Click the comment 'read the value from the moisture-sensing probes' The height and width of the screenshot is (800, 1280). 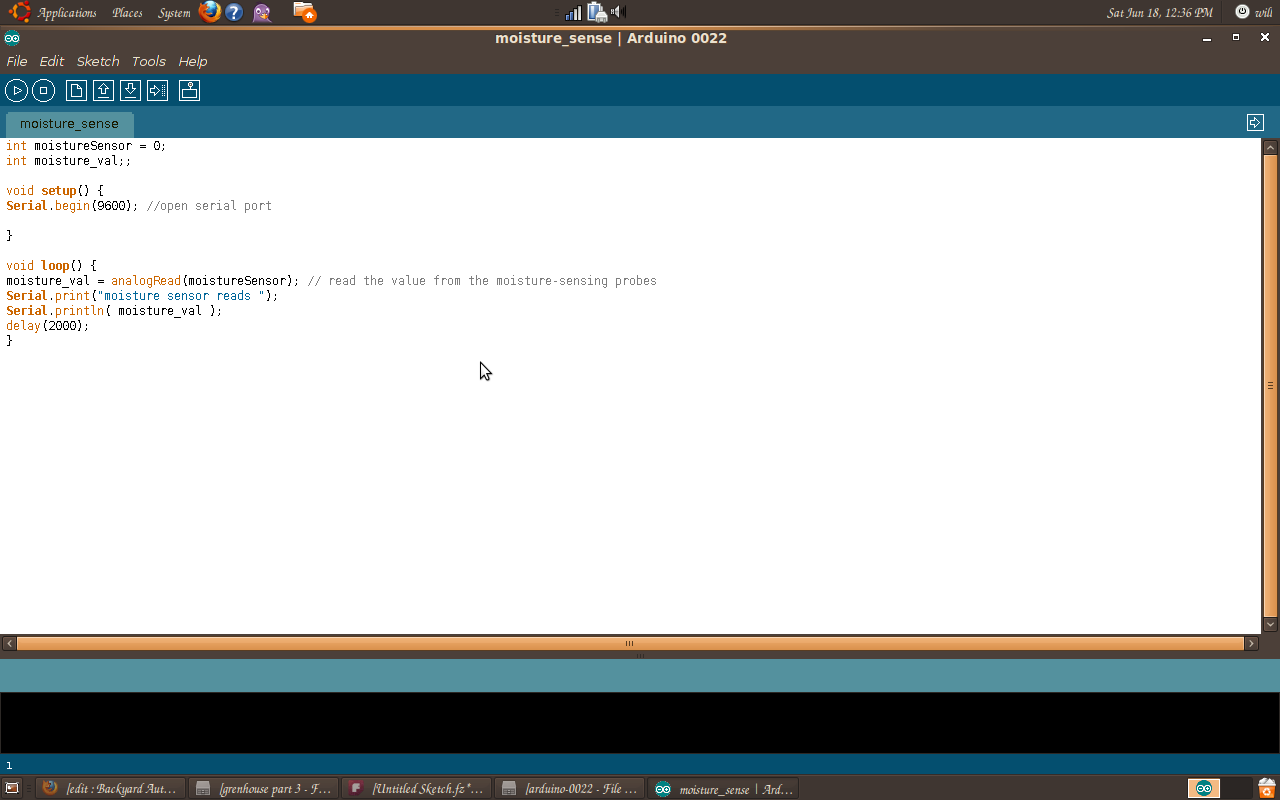(x=492, y=281)
